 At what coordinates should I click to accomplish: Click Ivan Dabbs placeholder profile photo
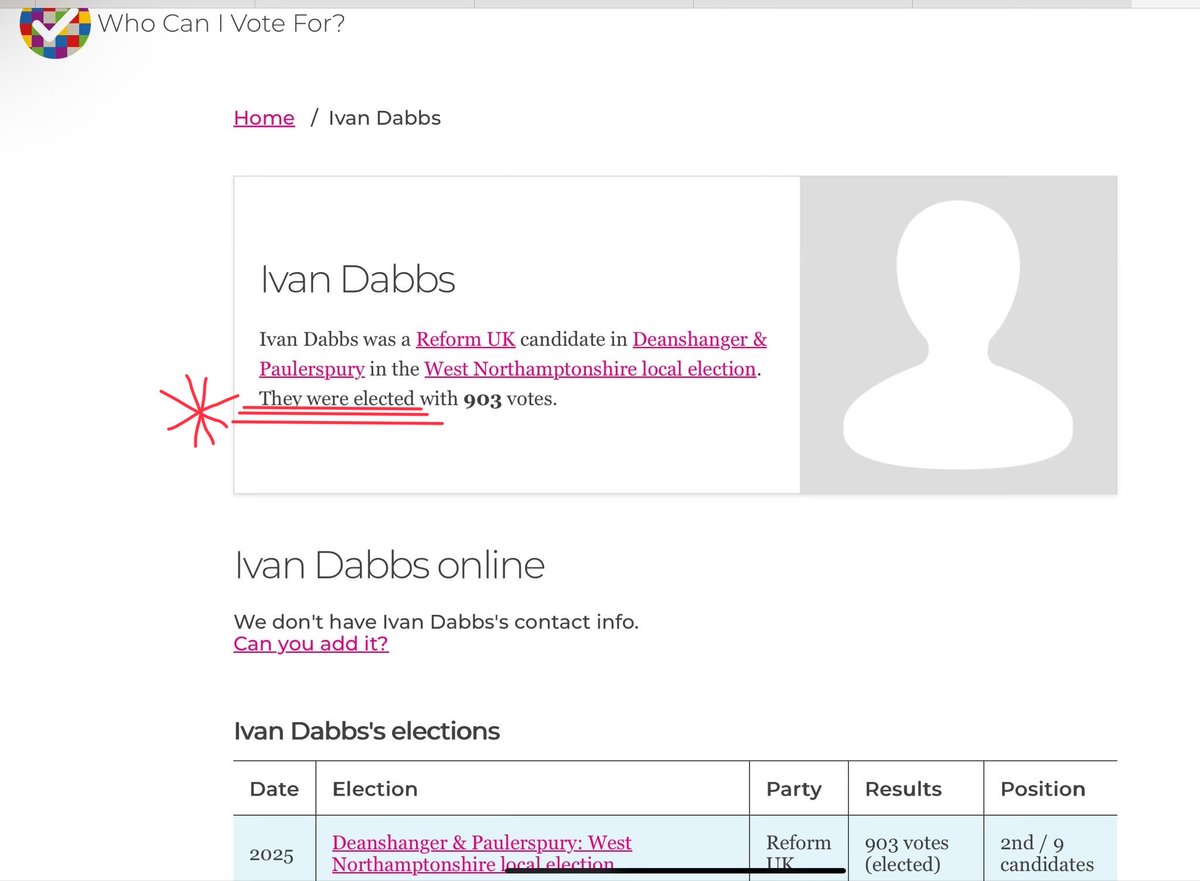tap(958, 335)
